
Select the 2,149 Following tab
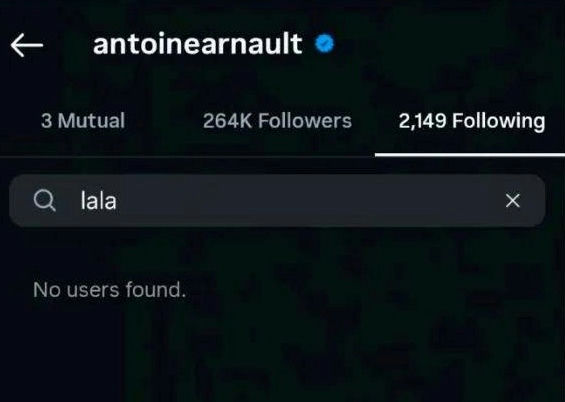[x=472, y=121]
